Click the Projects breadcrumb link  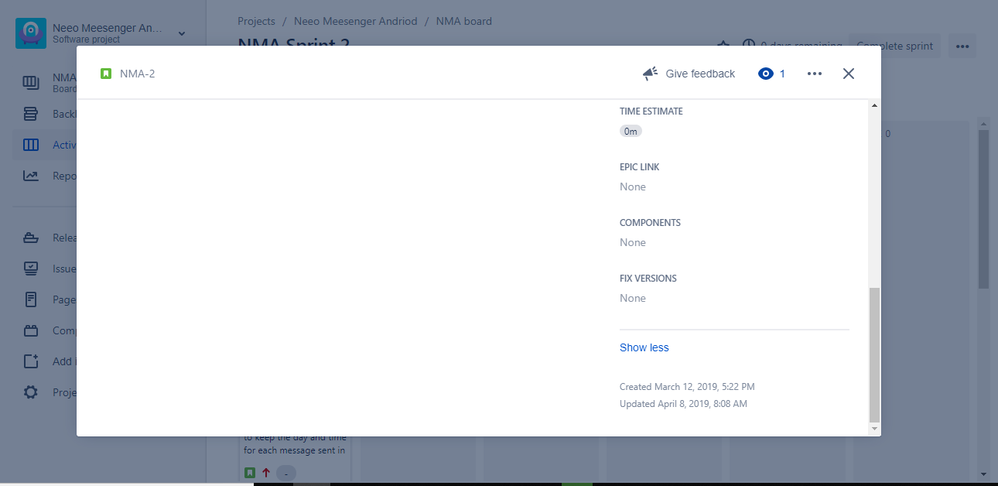pyautogui.click(x=257, y=21)
